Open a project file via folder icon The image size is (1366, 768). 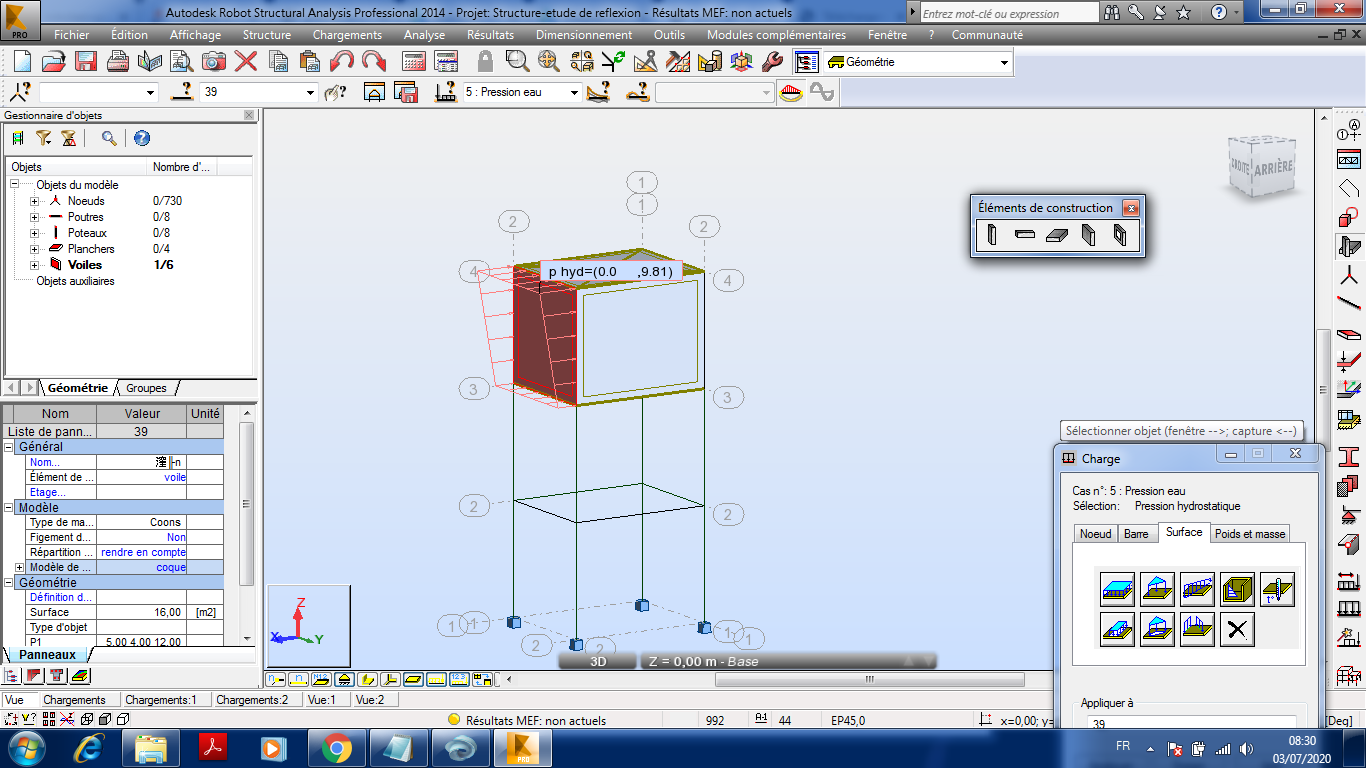point(54,61)
